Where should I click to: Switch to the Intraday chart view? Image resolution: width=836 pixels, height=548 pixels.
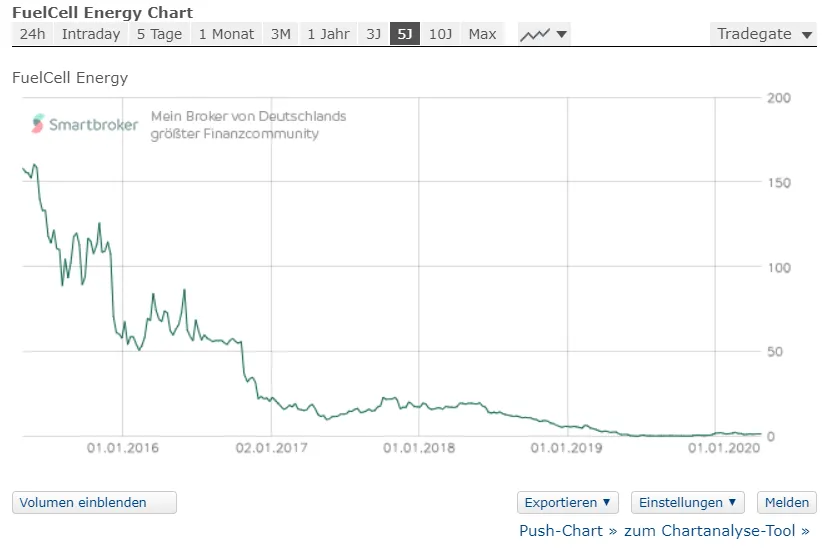(90, 34)
